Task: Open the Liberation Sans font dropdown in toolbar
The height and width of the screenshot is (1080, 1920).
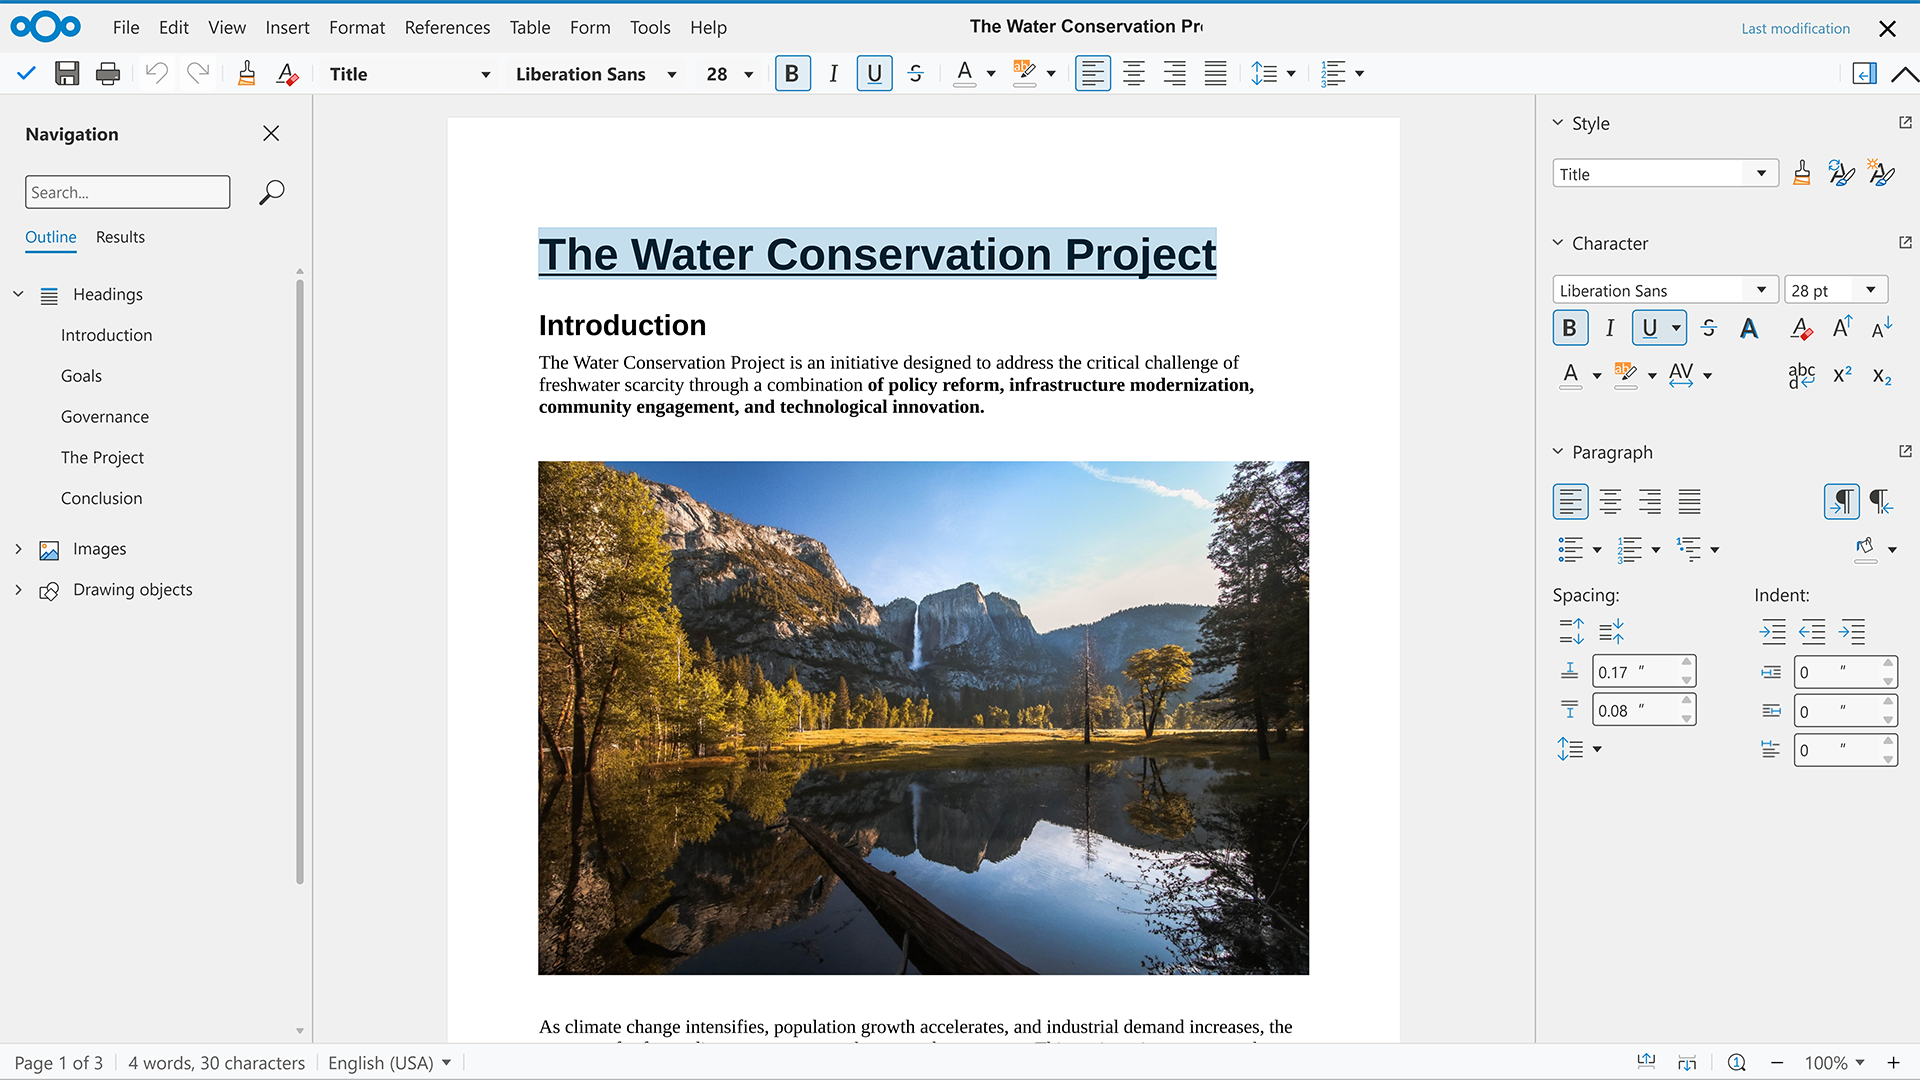Action: pos(596,74)
